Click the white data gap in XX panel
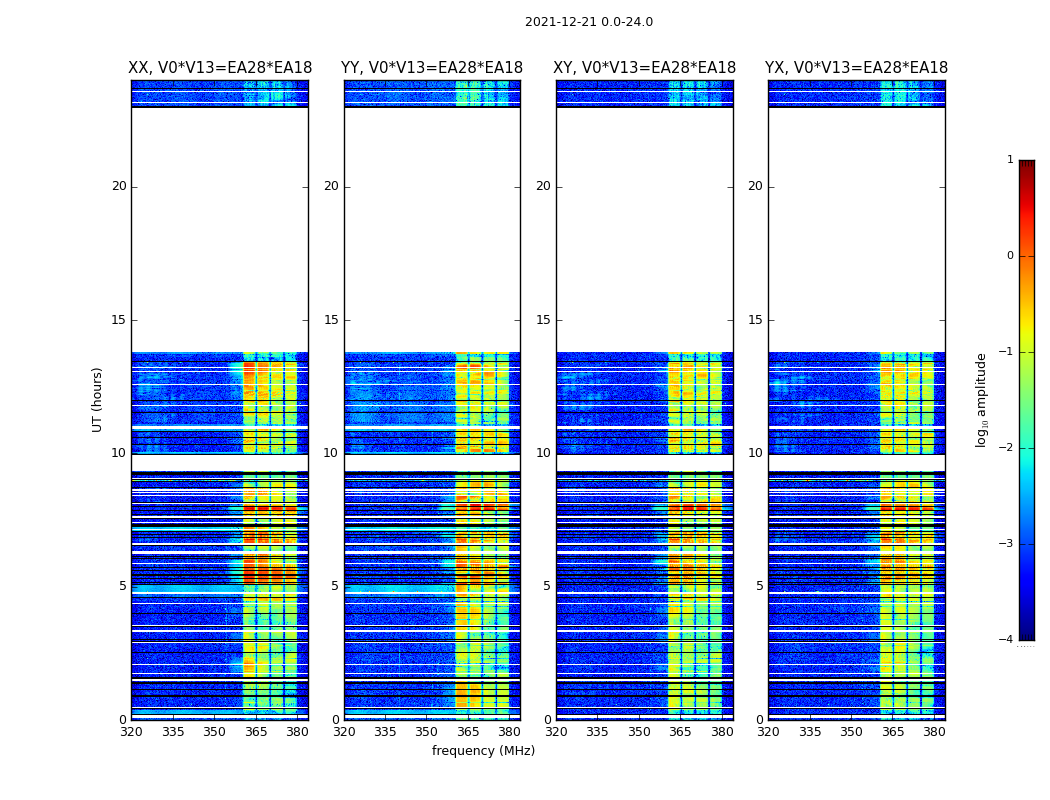Viewport: 1050px width, 800px height. pyautogui.click(x=220, y=230)
